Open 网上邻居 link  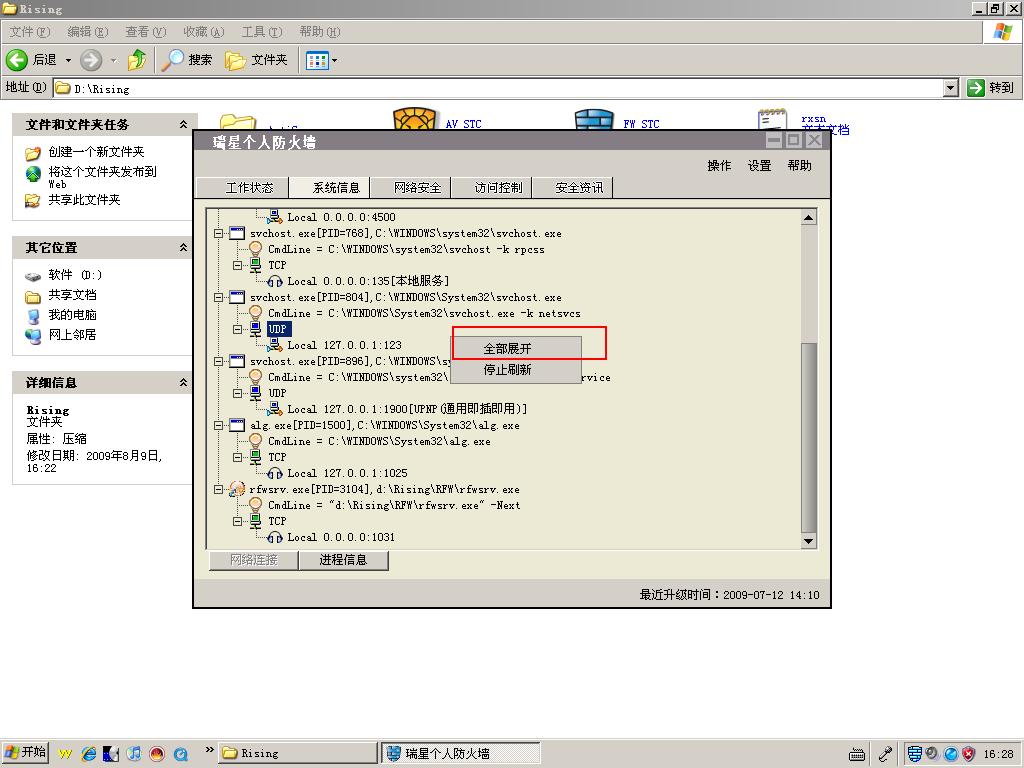coord(72,334)
